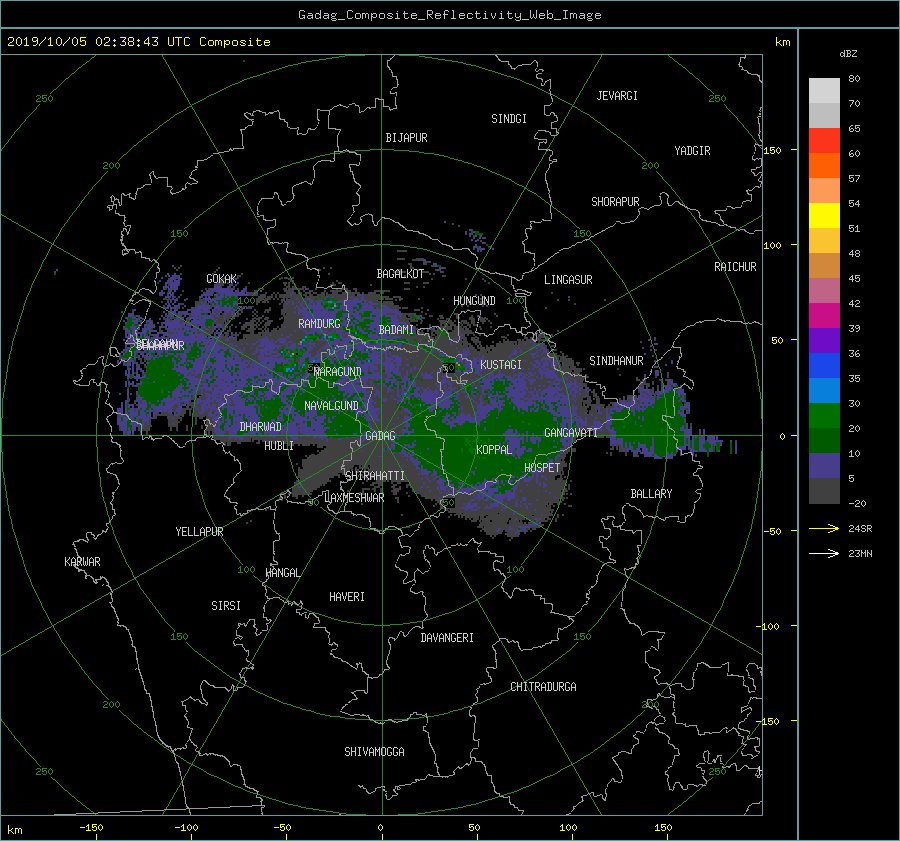Viewport: 900px width, 841px height.
Task: Click the KOPPAL city label
Action: [x=494, y=450]
